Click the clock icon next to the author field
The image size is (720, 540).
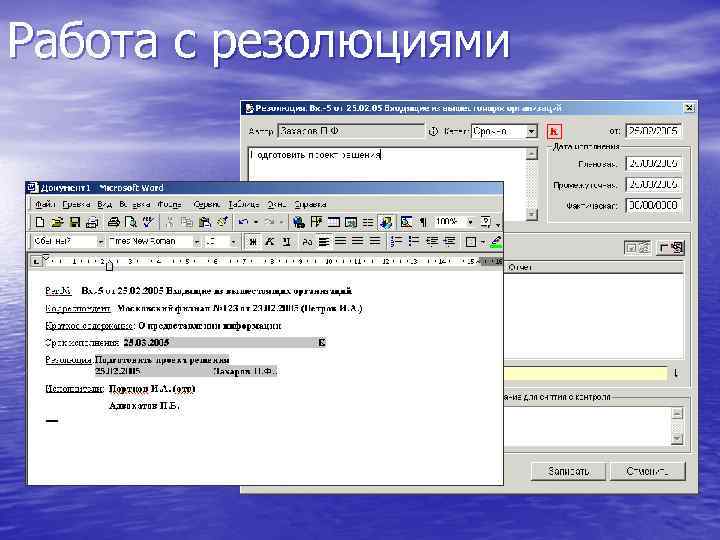[x=433, y=131]
